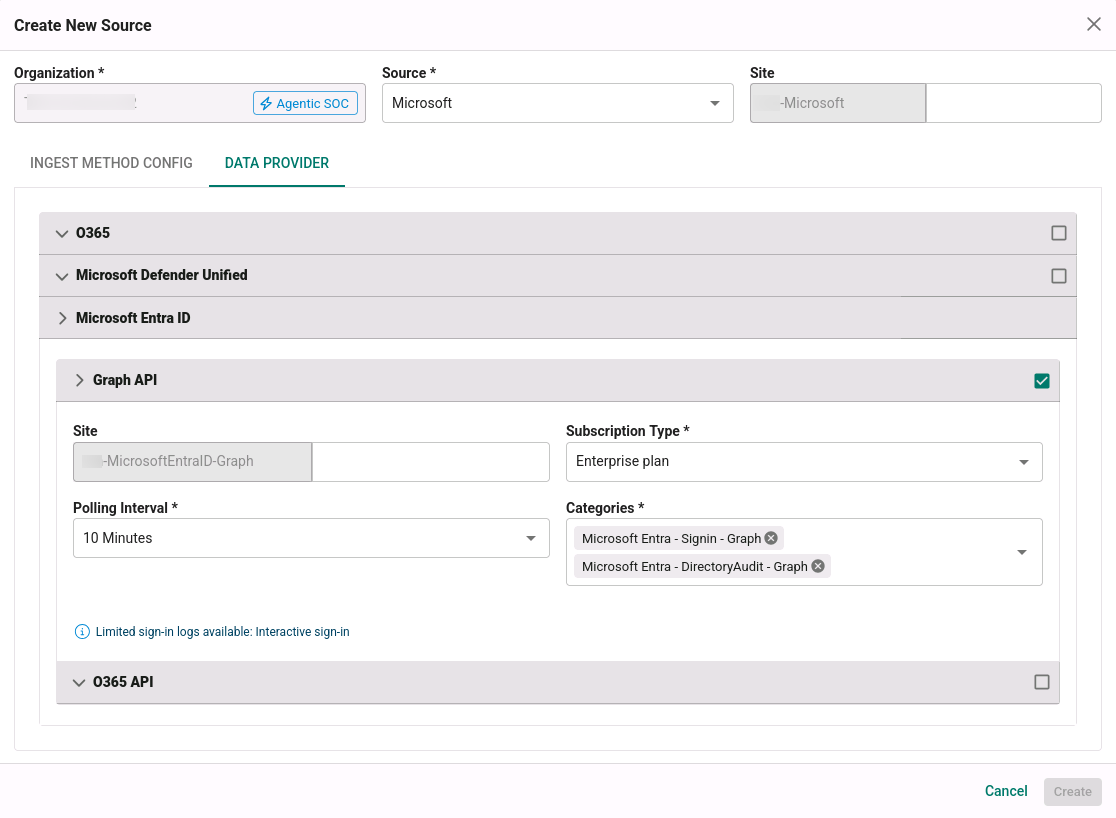Remove the Microsoft Entra - Signin - Graph chip

771,538
